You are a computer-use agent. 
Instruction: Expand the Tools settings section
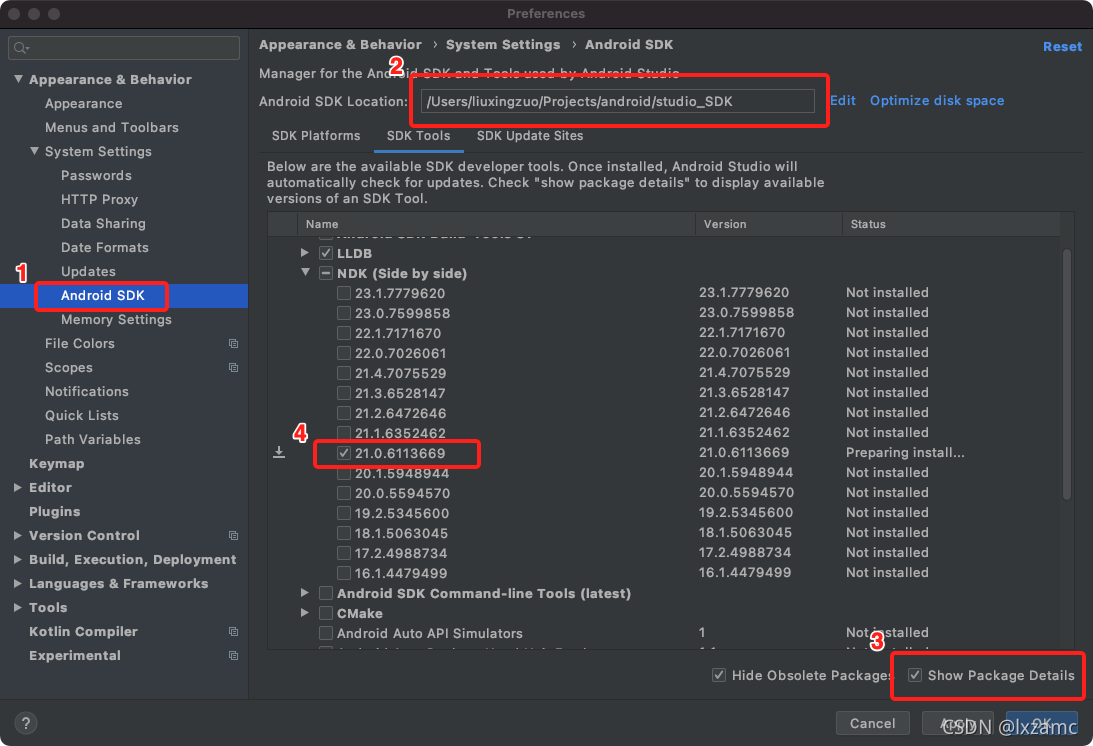pyautogui.click(x=18, y=607)
